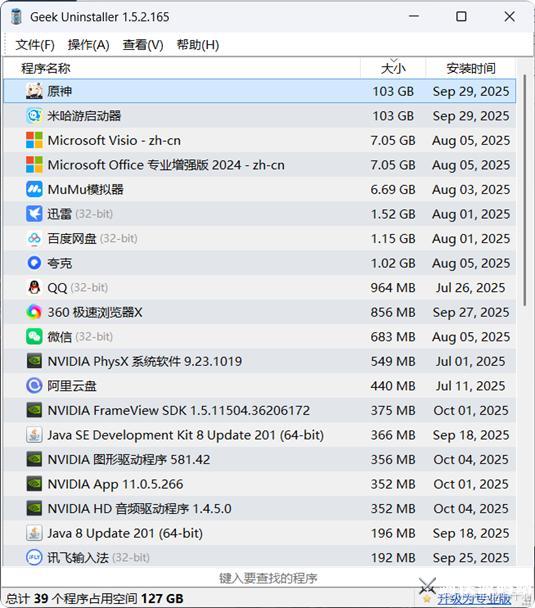Select the 原神 program name
The height and width of the screenshot is (608, 535).
[x=59, y=91]
